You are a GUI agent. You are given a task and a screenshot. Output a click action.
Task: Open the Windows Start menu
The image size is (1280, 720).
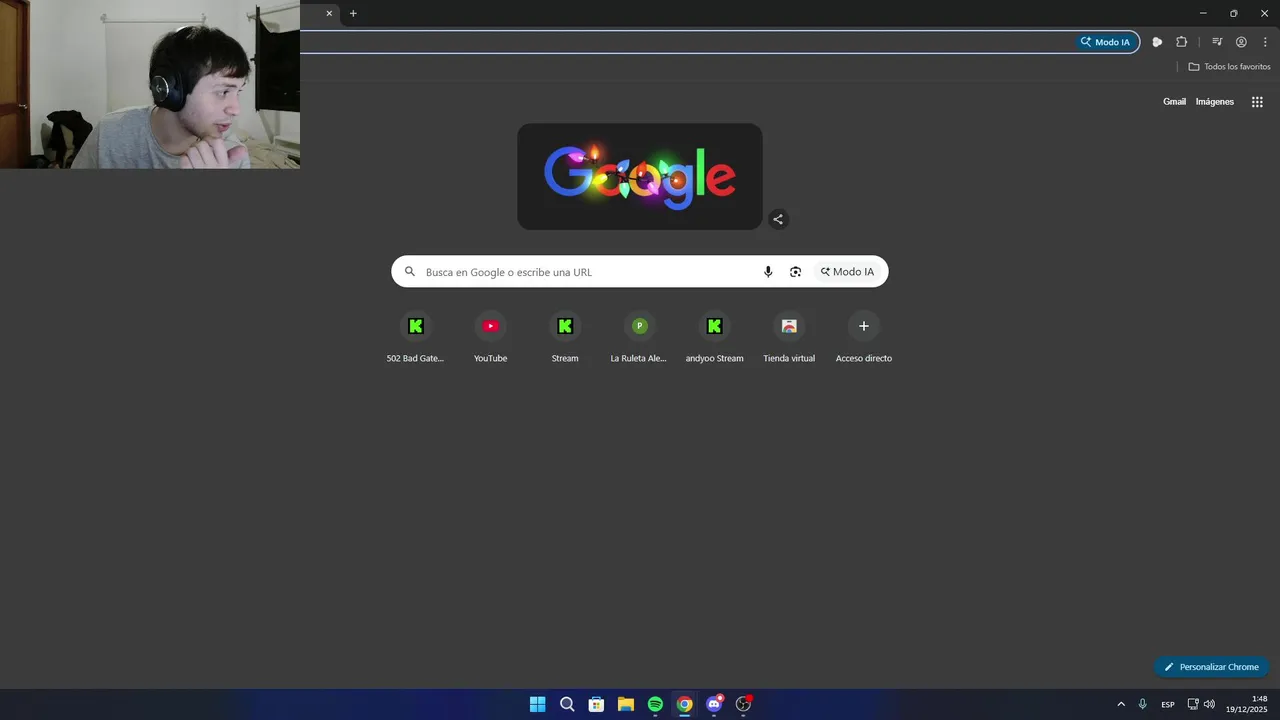click(537, 704)
